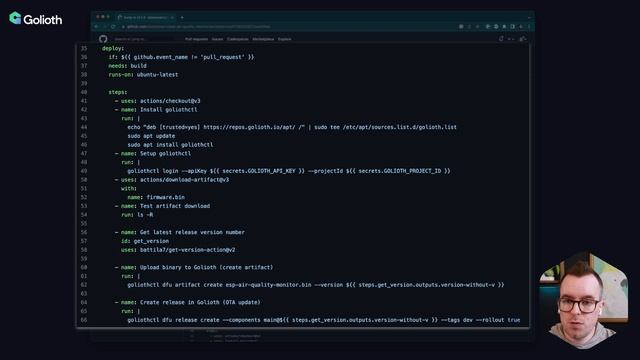
Task: Click the 'steps:' line 40
Action: [118, 92]
